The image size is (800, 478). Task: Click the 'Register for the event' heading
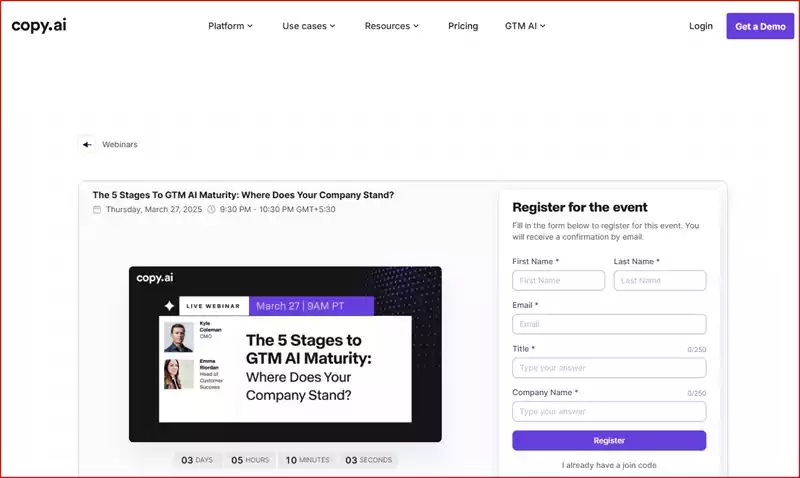click(580, 207)
